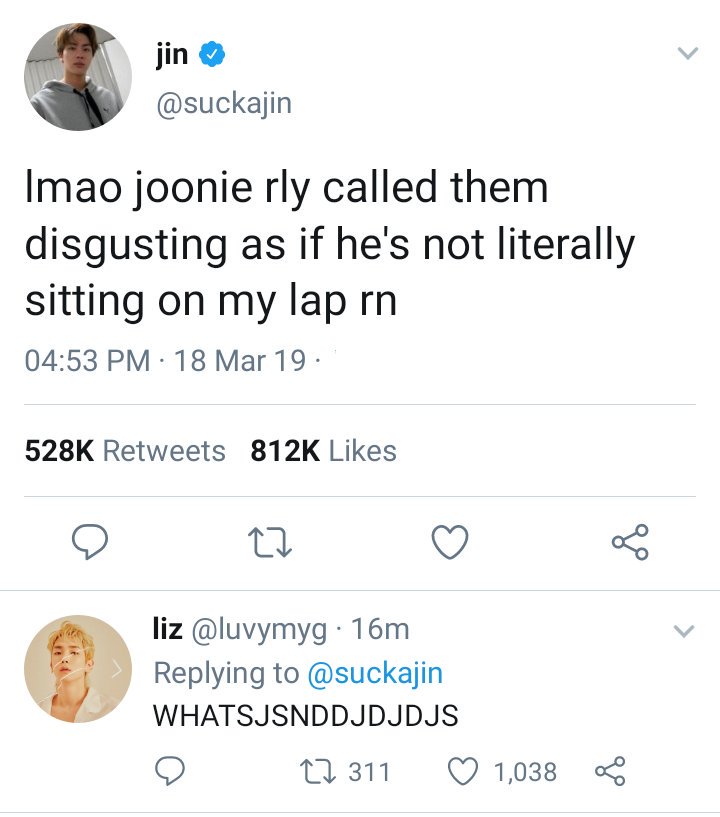The width and height of the screenshot is (720, 817).
Task: Share liz's reply tweet
Action: (x=610, y=771)
